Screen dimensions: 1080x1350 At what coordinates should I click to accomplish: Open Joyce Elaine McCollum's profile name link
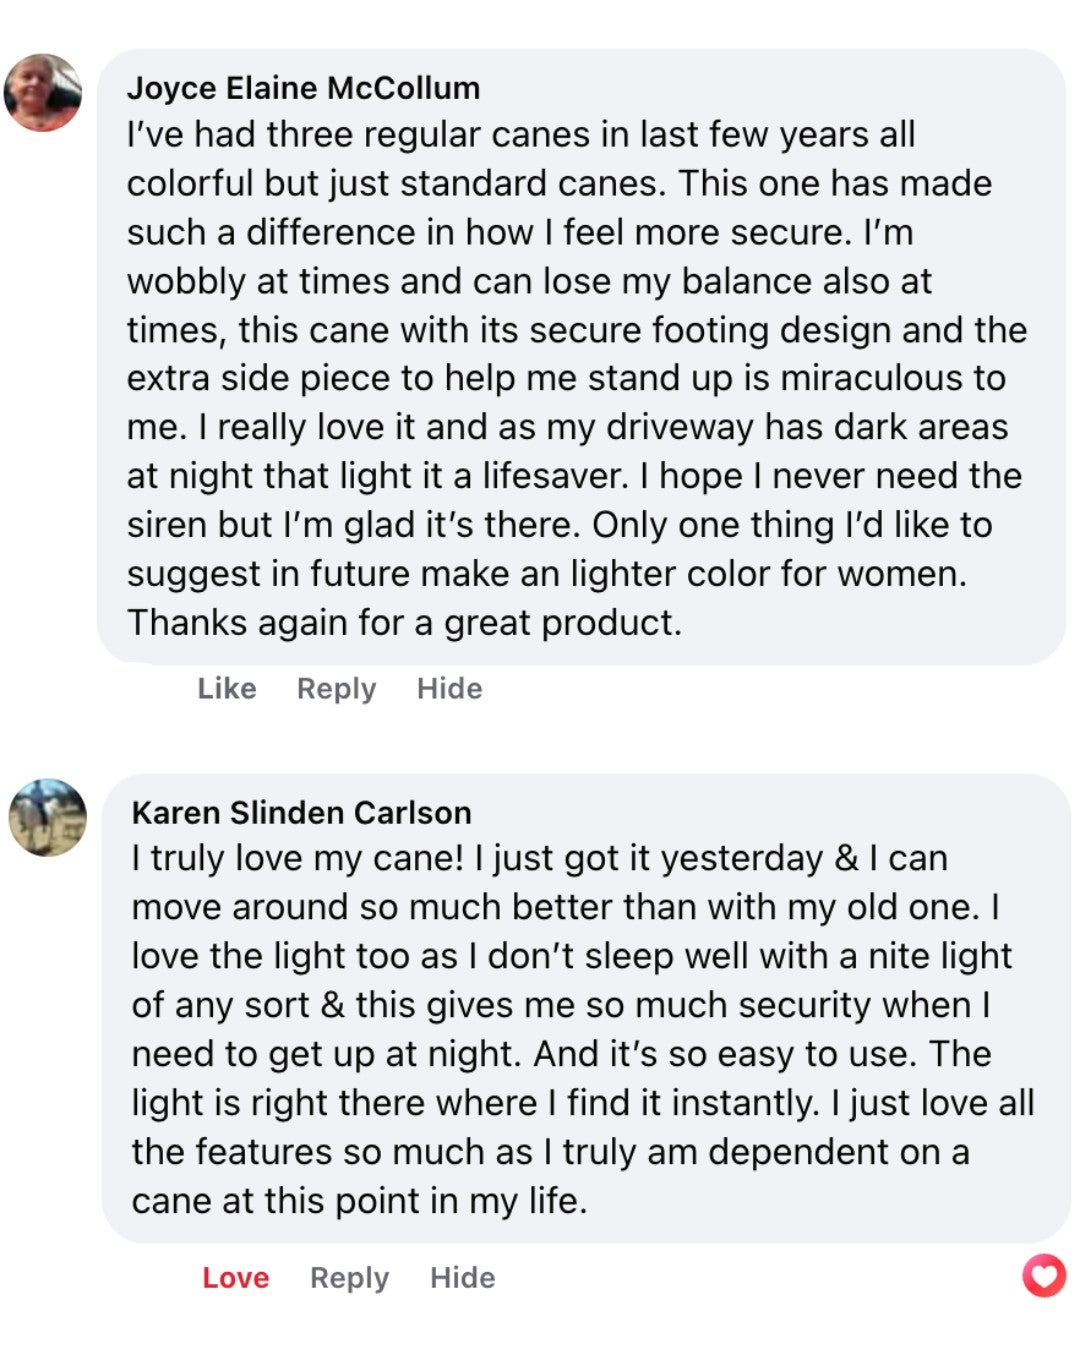tap(303, 88)
